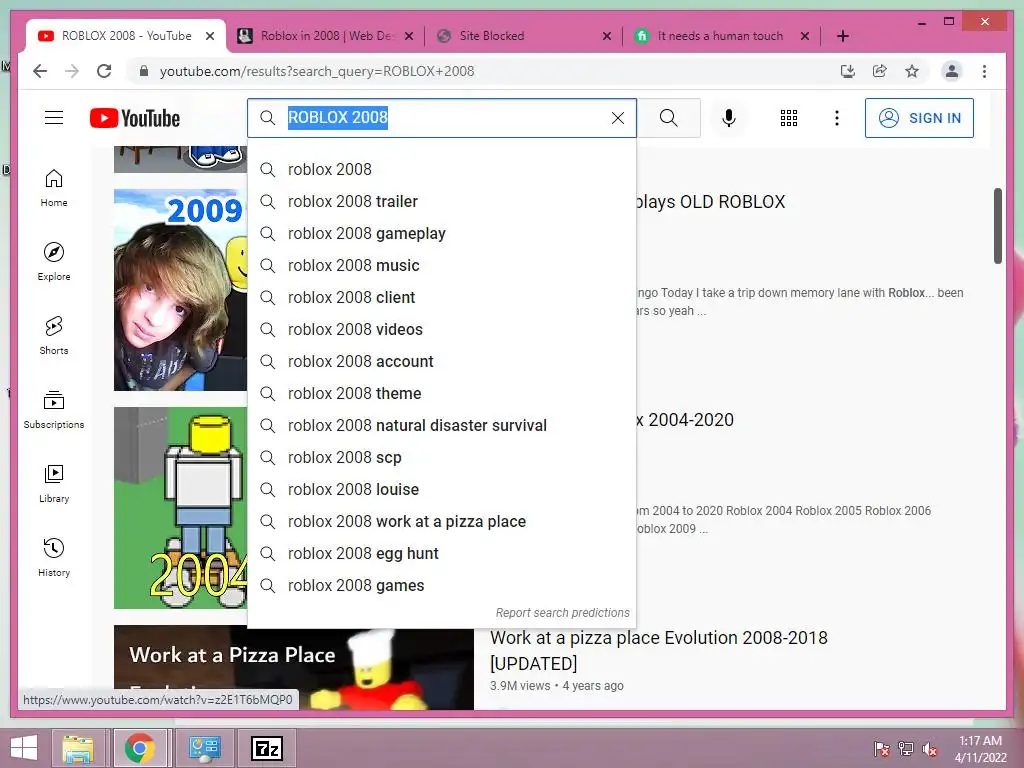The height and width of the screenshot is (768, 1024).
Task: Select the ROBLOX 2008 - YouTube tab
Action: pos(125,36)
